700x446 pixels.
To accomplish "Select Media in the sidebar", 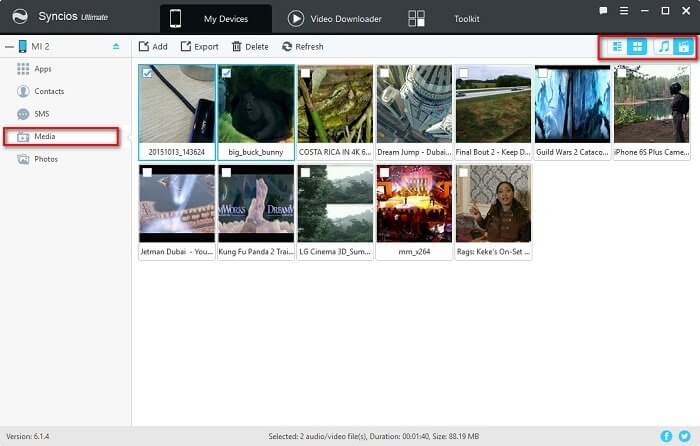I will pyautogui.click(x=62, y=137).
